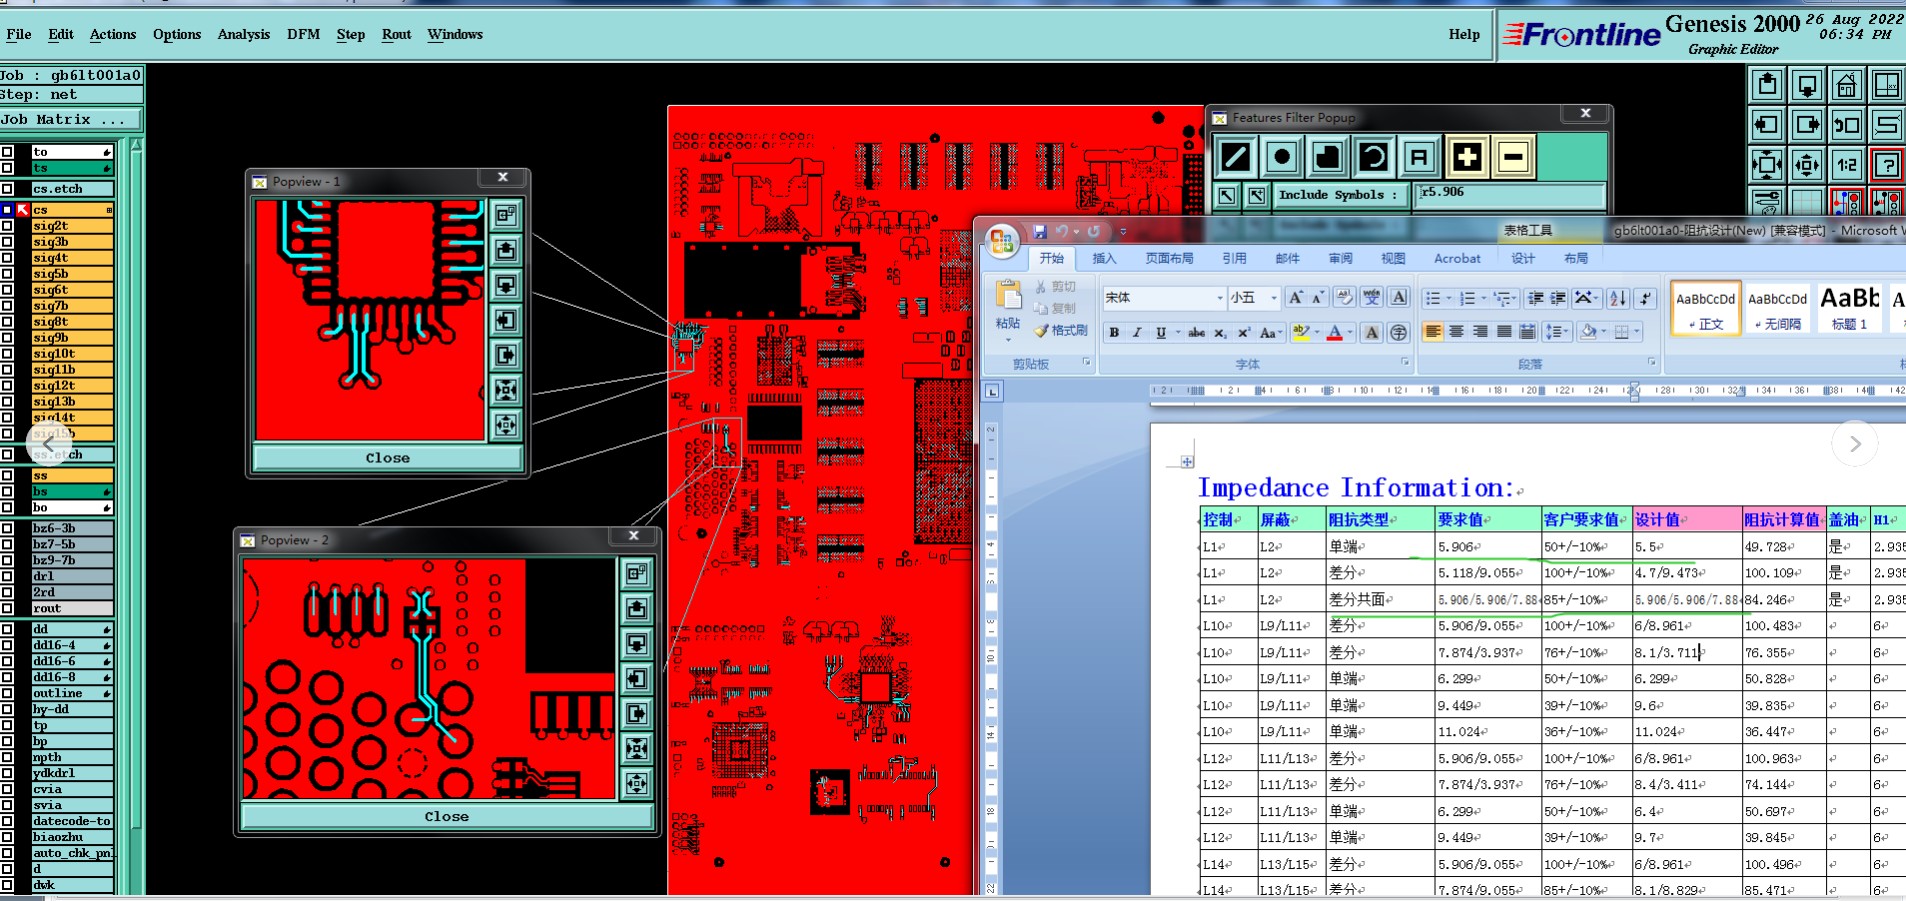Screen dimensions: 1906x901
Task: Open the font name dropdown 宋体
Action: click(x=1219, y=298)
